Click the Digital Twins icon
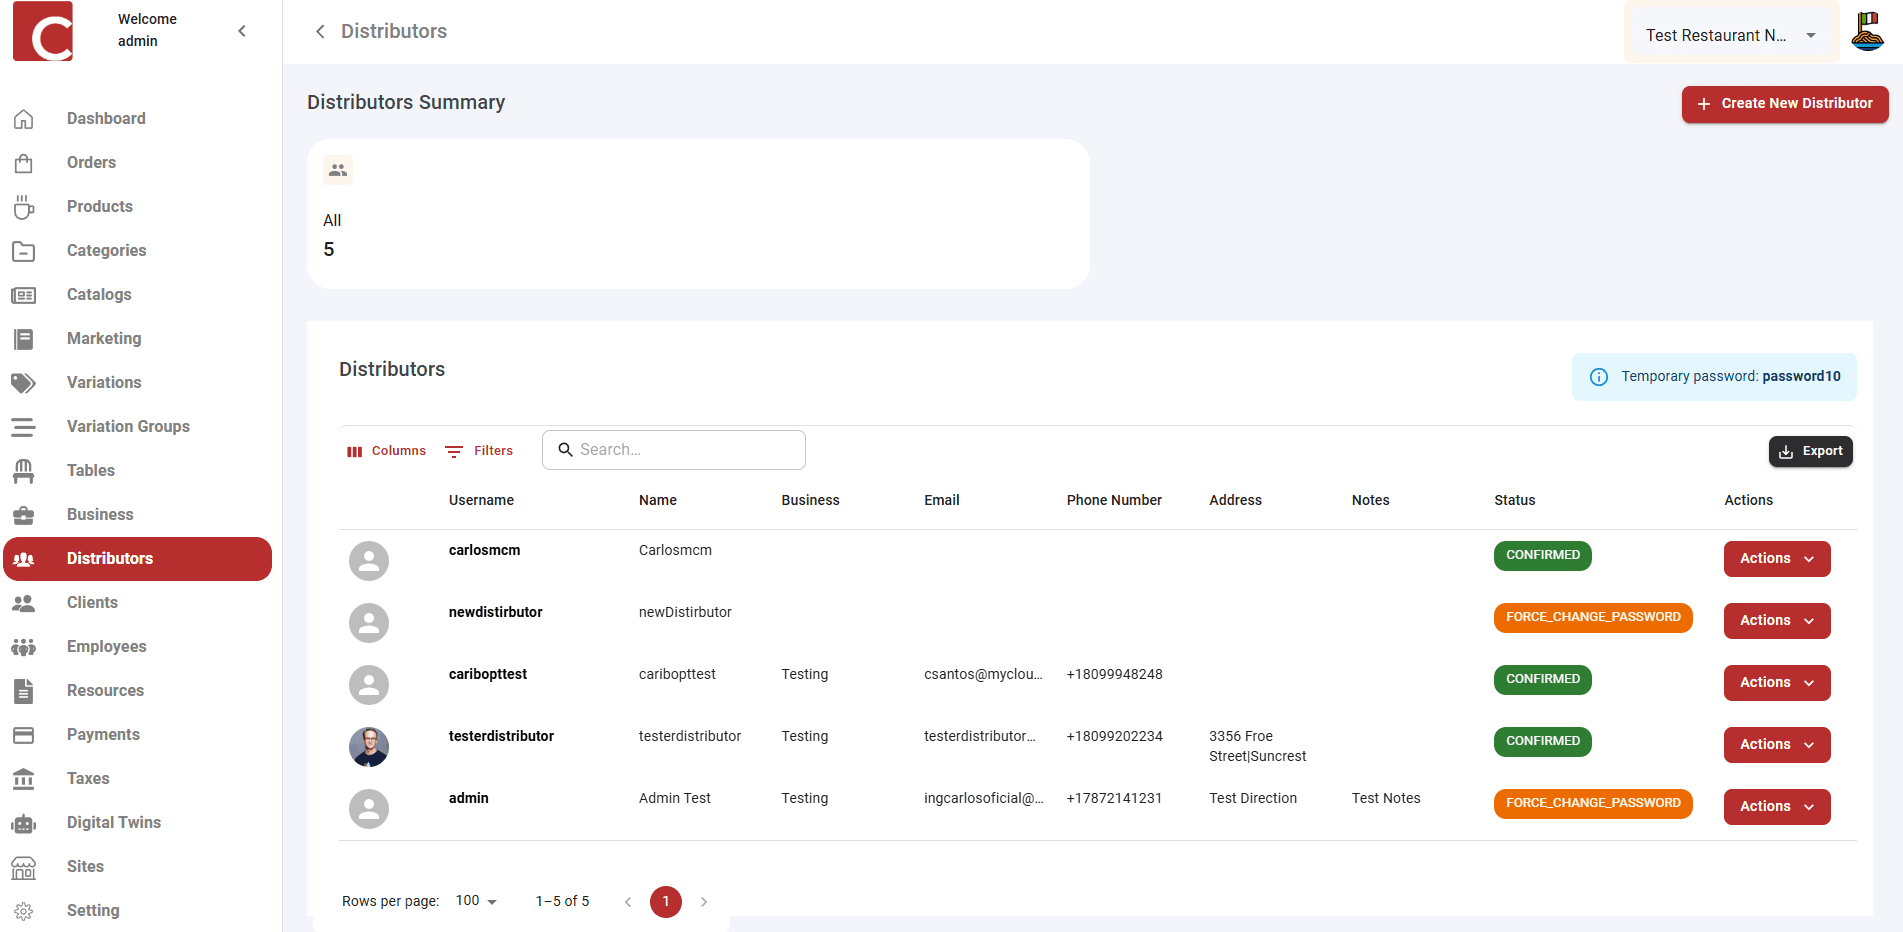This screenshot has height=932, width=1903. point(24,822)
